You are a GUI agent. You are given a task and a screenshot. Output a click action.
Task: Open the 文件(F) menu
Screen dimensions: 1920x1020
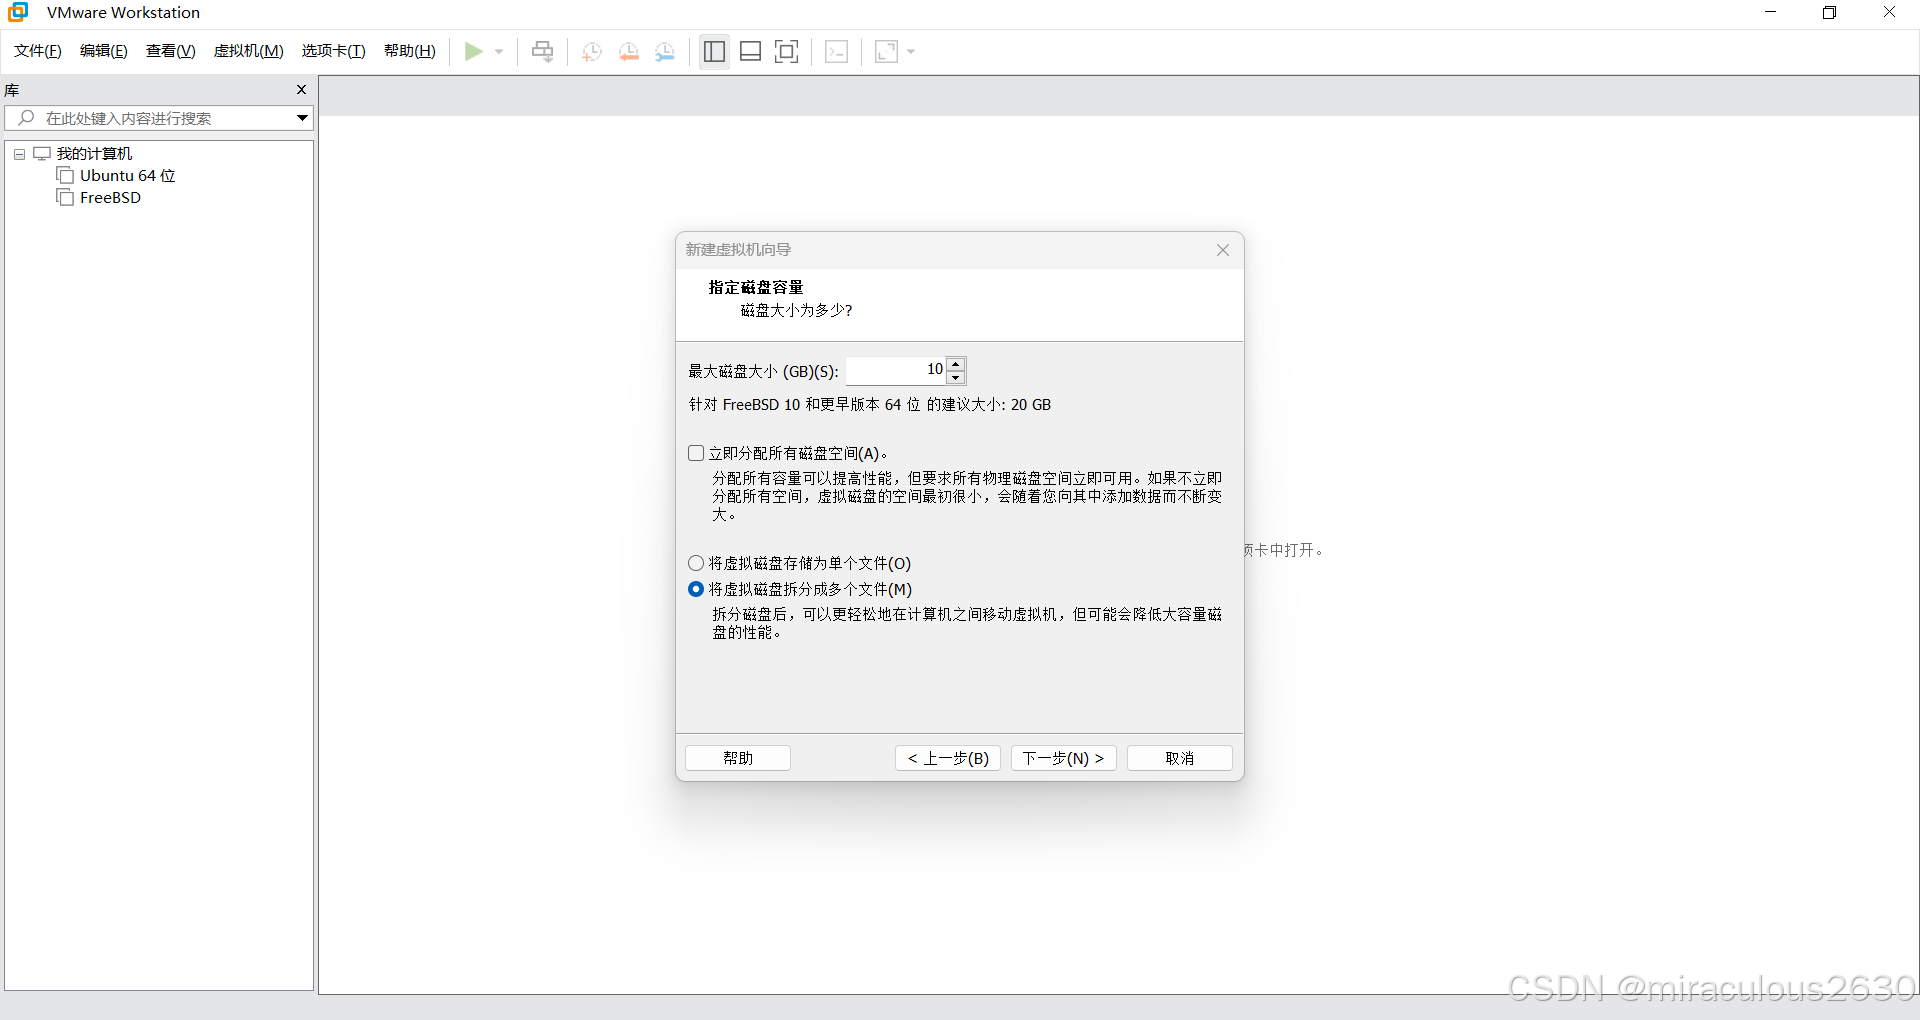[x=38, y=51]
